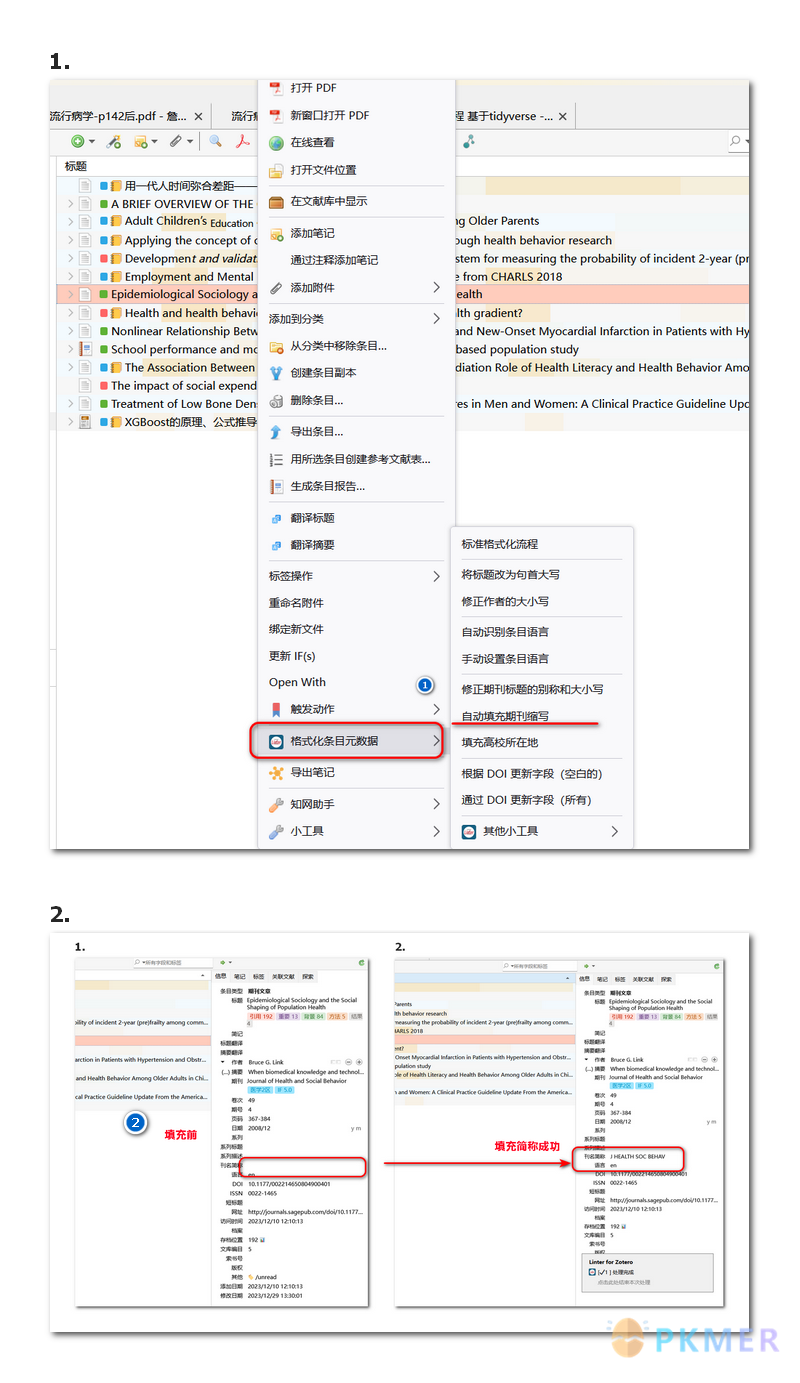Expand the Adult Children's Education row

tap(70, 221)
